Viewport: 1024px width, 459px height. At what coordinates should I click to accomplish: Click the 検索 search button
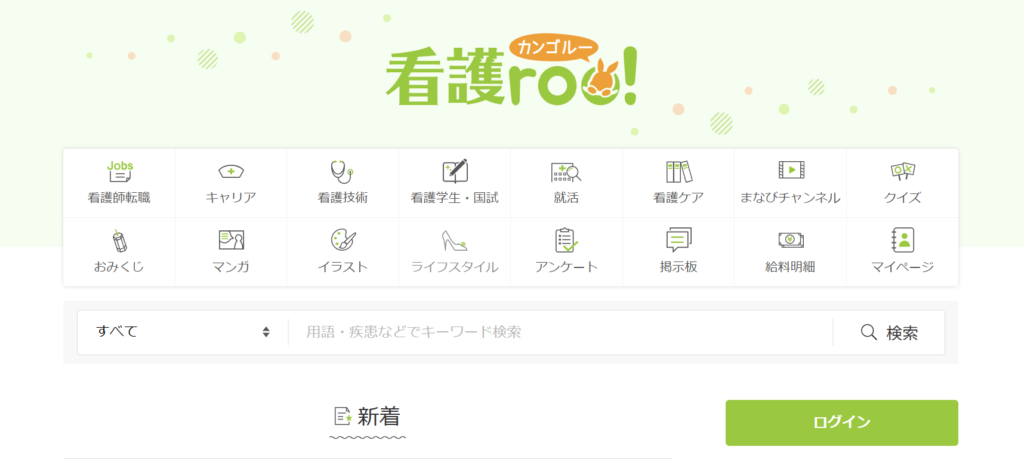pyautogui.click(x=889, y=332)
